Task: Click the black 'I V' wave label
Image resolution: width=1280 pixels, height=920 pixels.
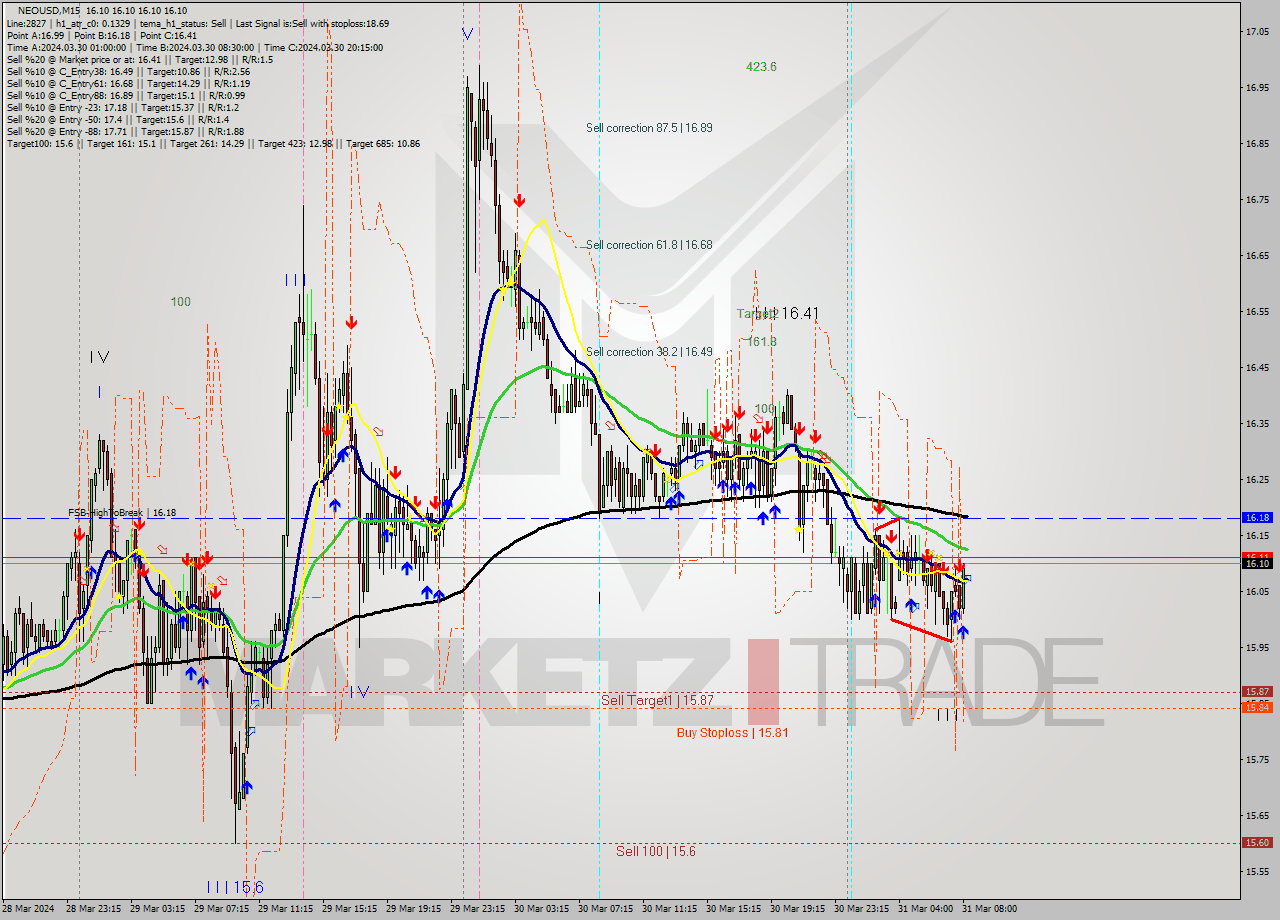Action: 99,357
